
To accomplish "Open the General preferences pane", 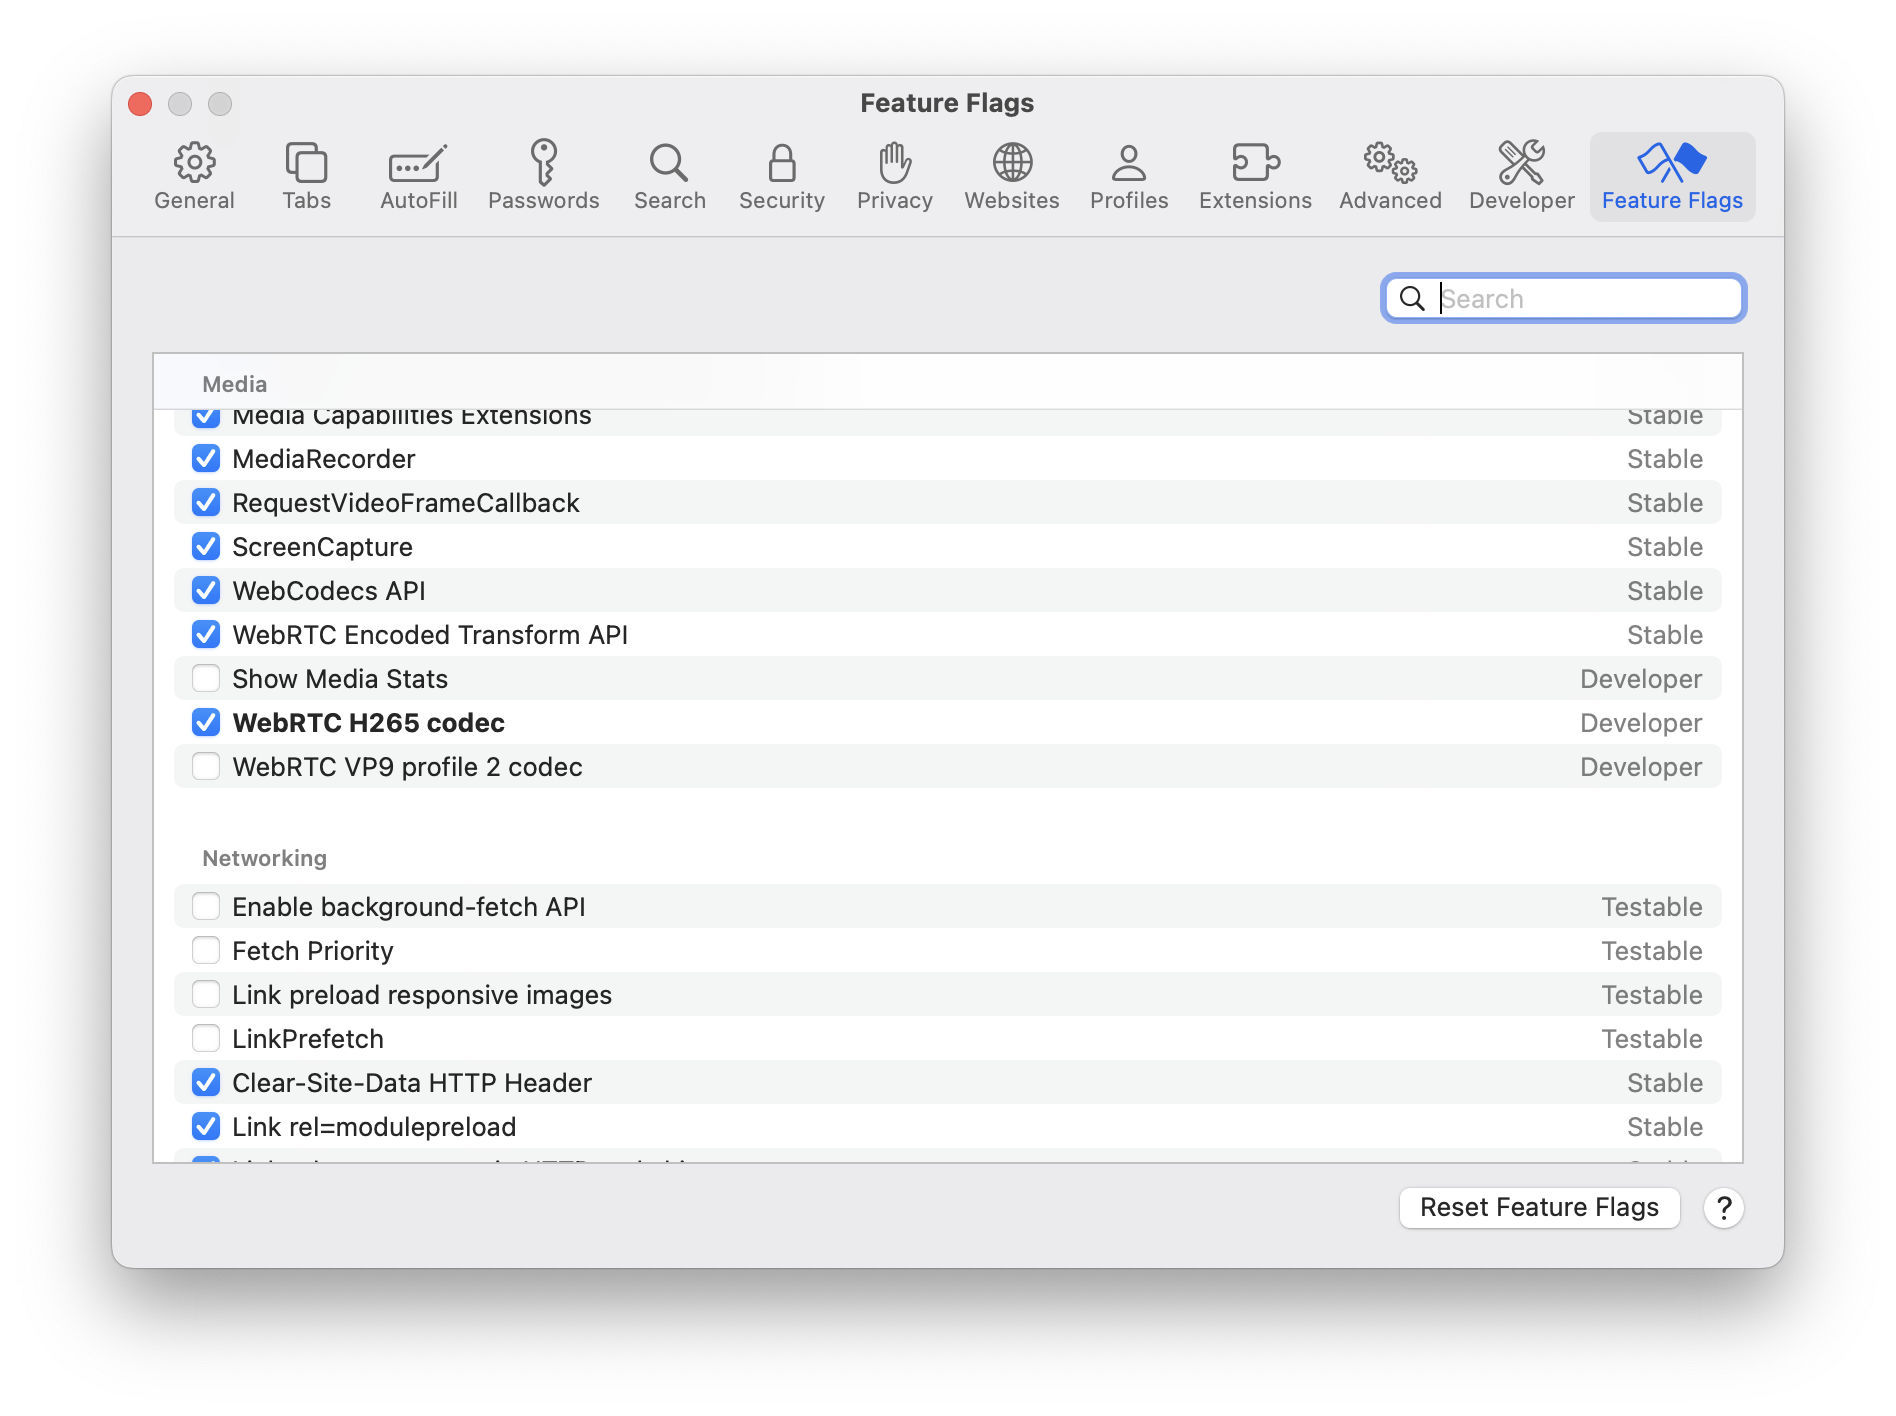I will click(194, 177).
